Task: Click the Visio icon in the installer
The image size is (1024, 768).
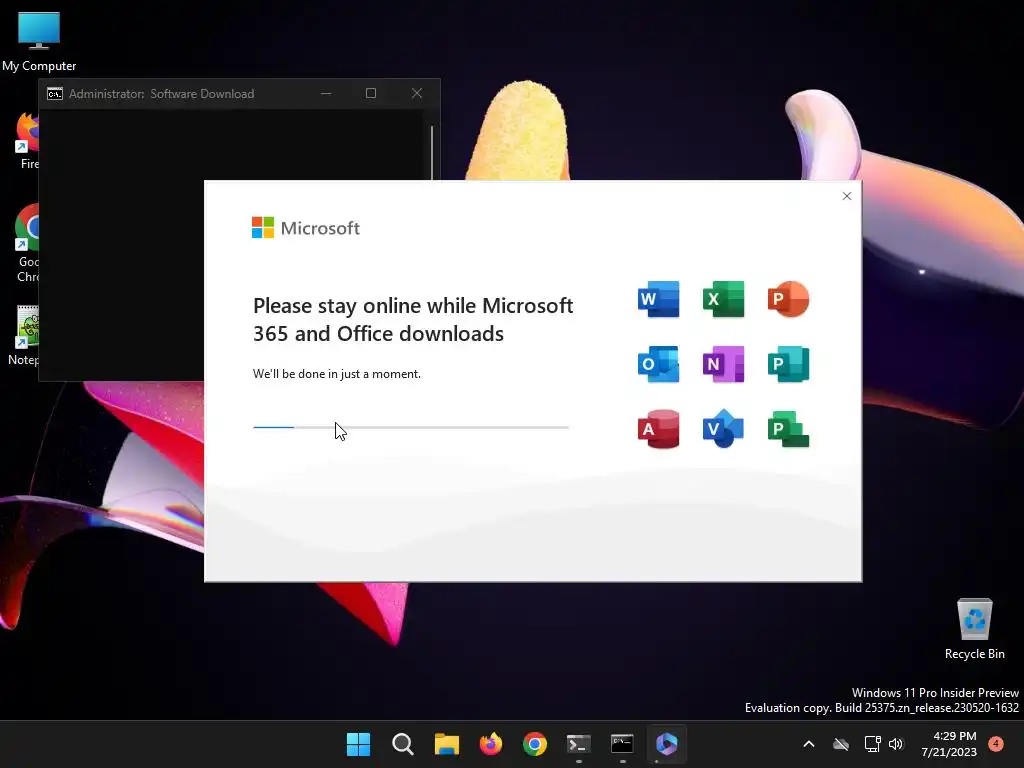Action: coord(723,429)
